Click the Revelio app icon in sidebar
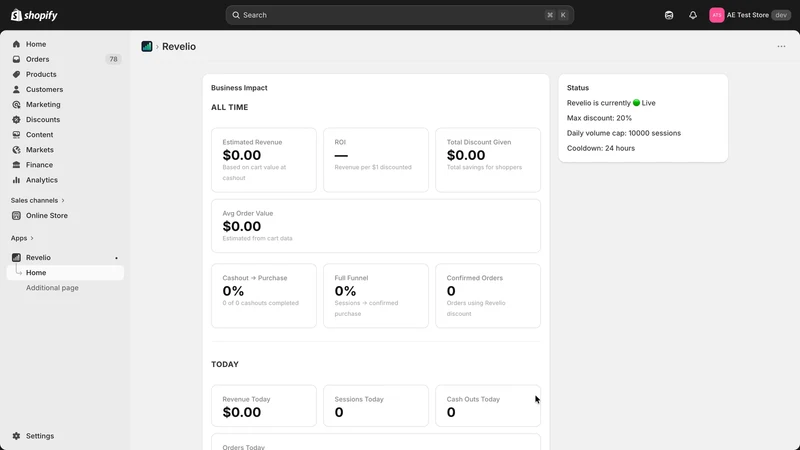Screen dimensions: 800x450 (16, 258)
